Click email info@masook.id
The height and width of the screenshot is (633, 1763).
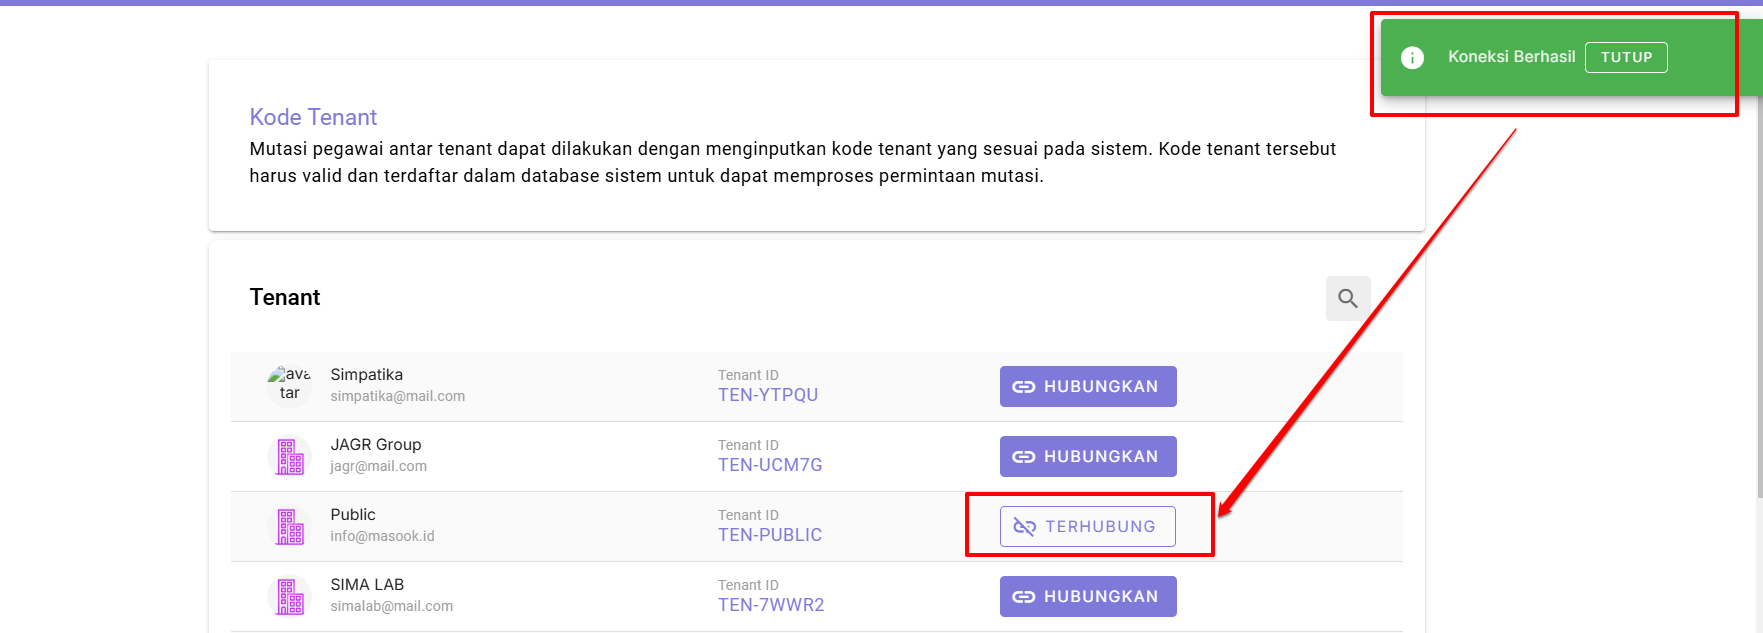click(x=383, y=536)
